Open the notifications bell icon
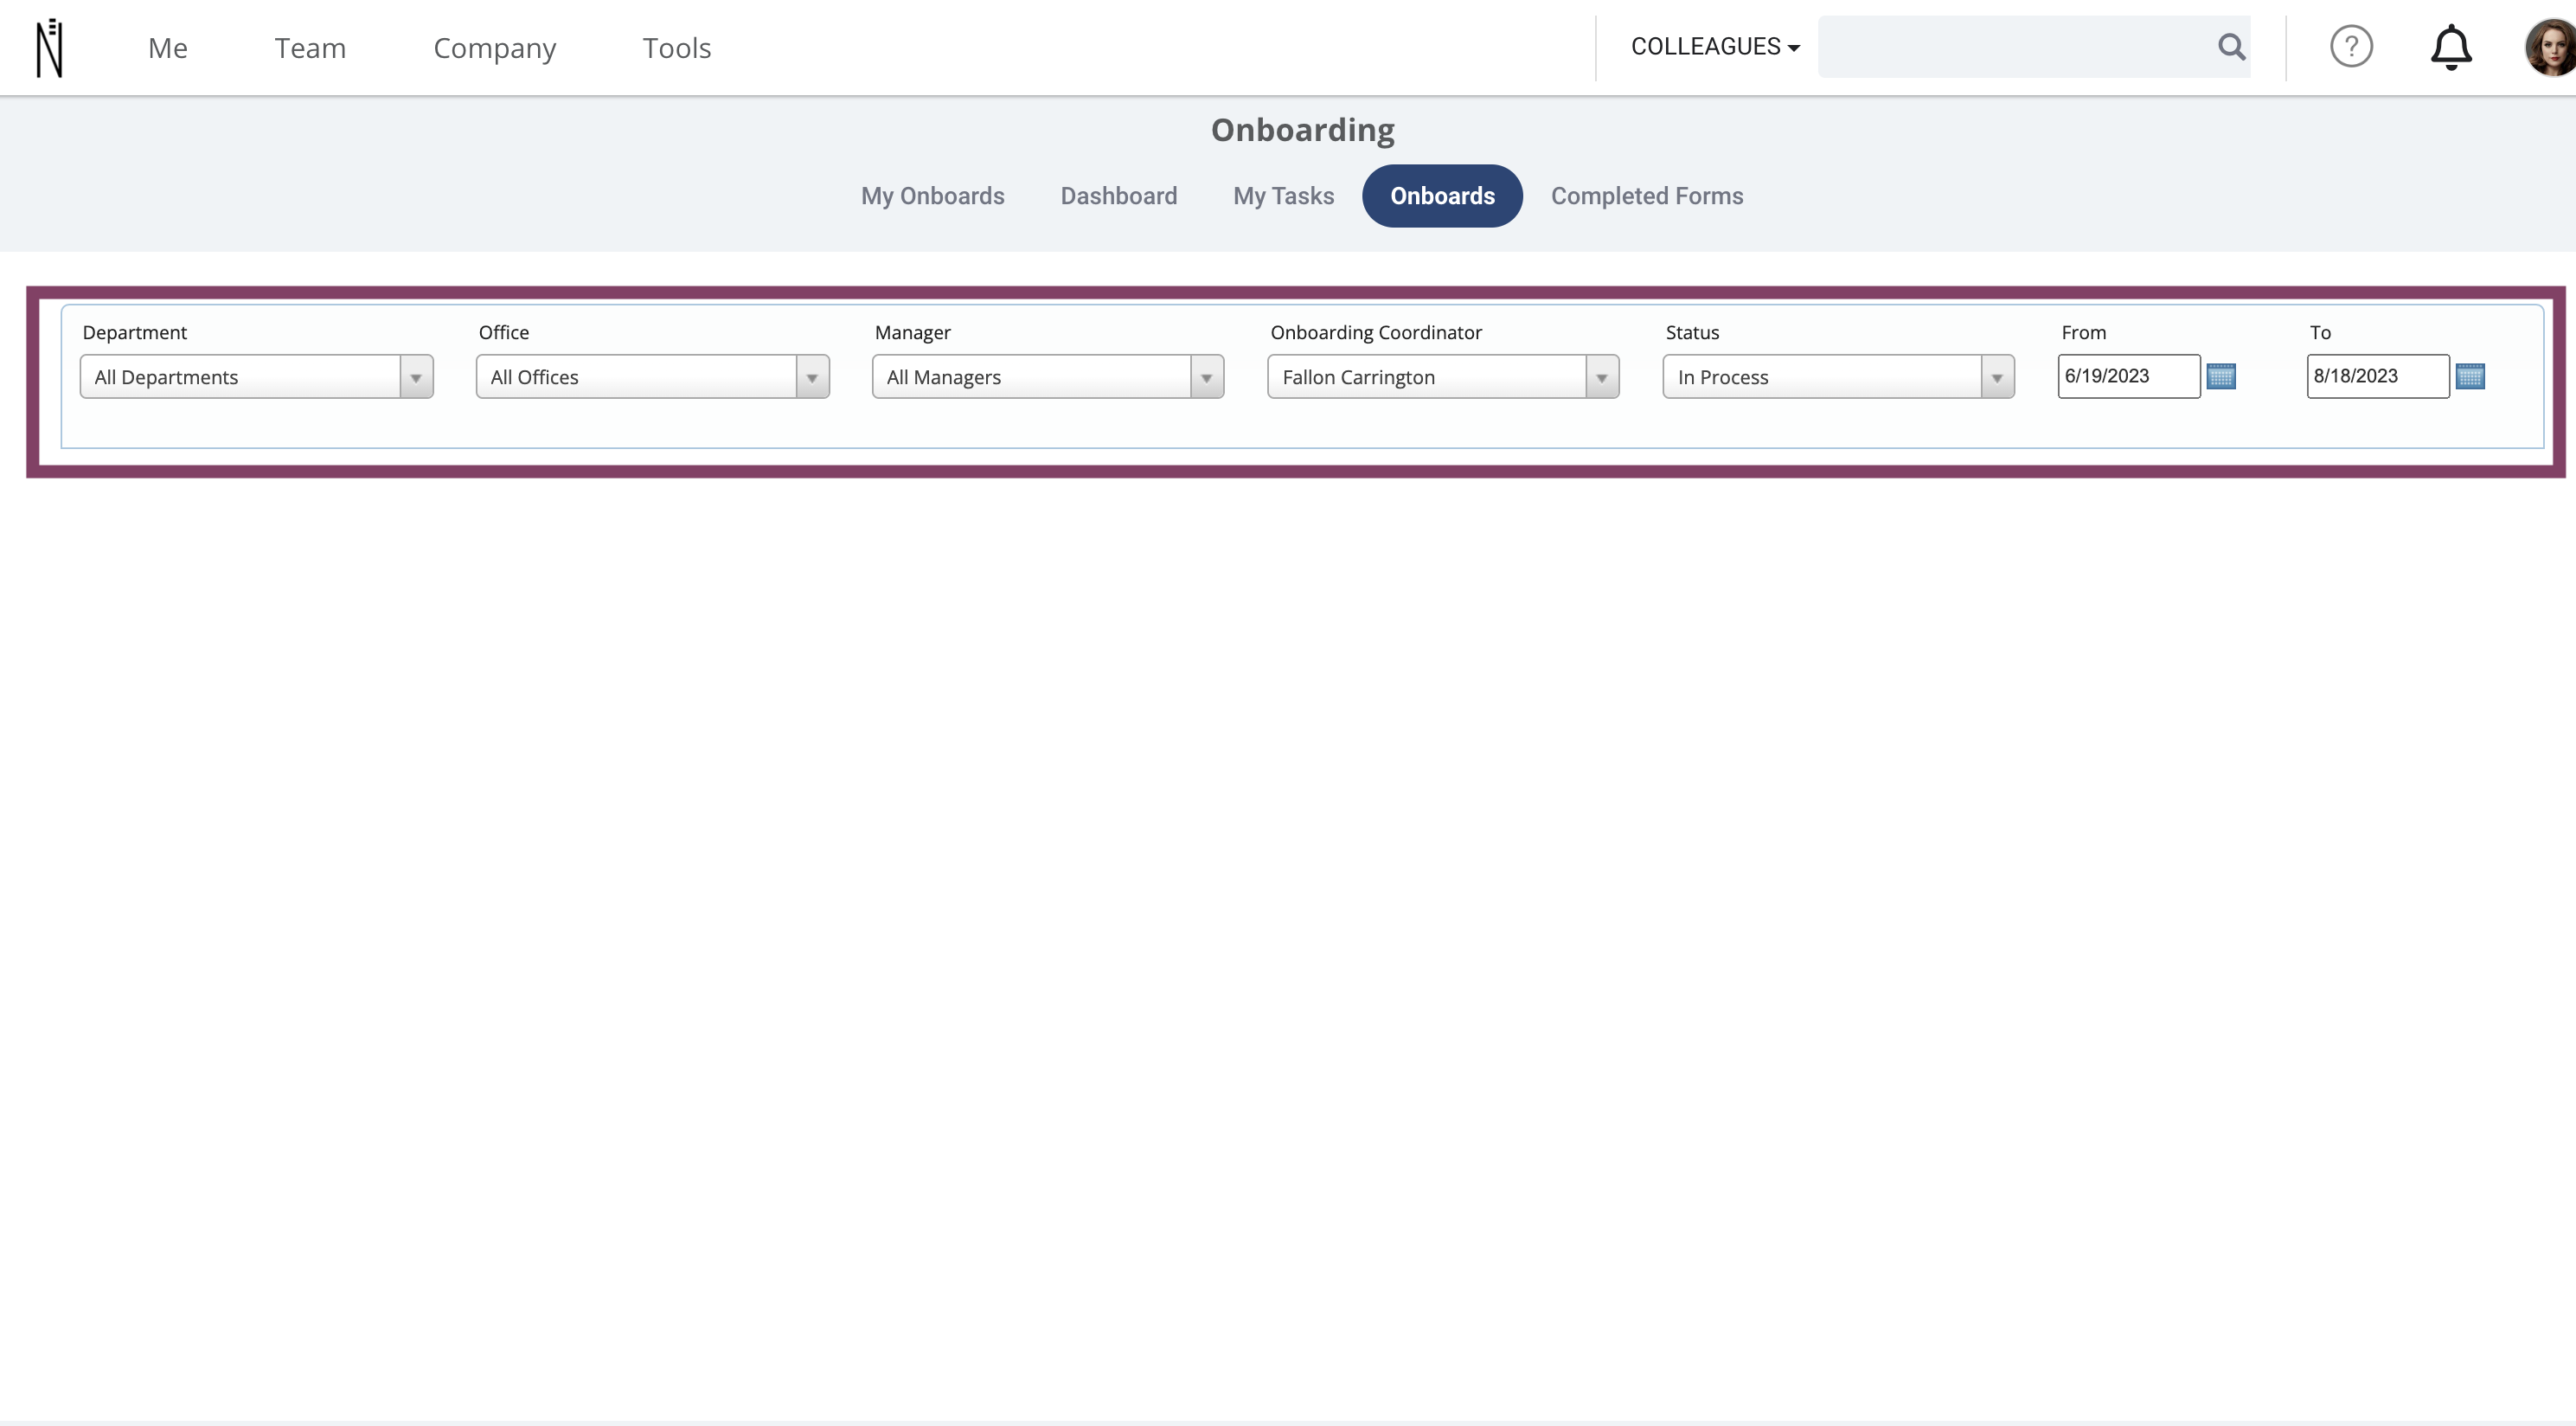2576x1426 pixels. 2451,47
